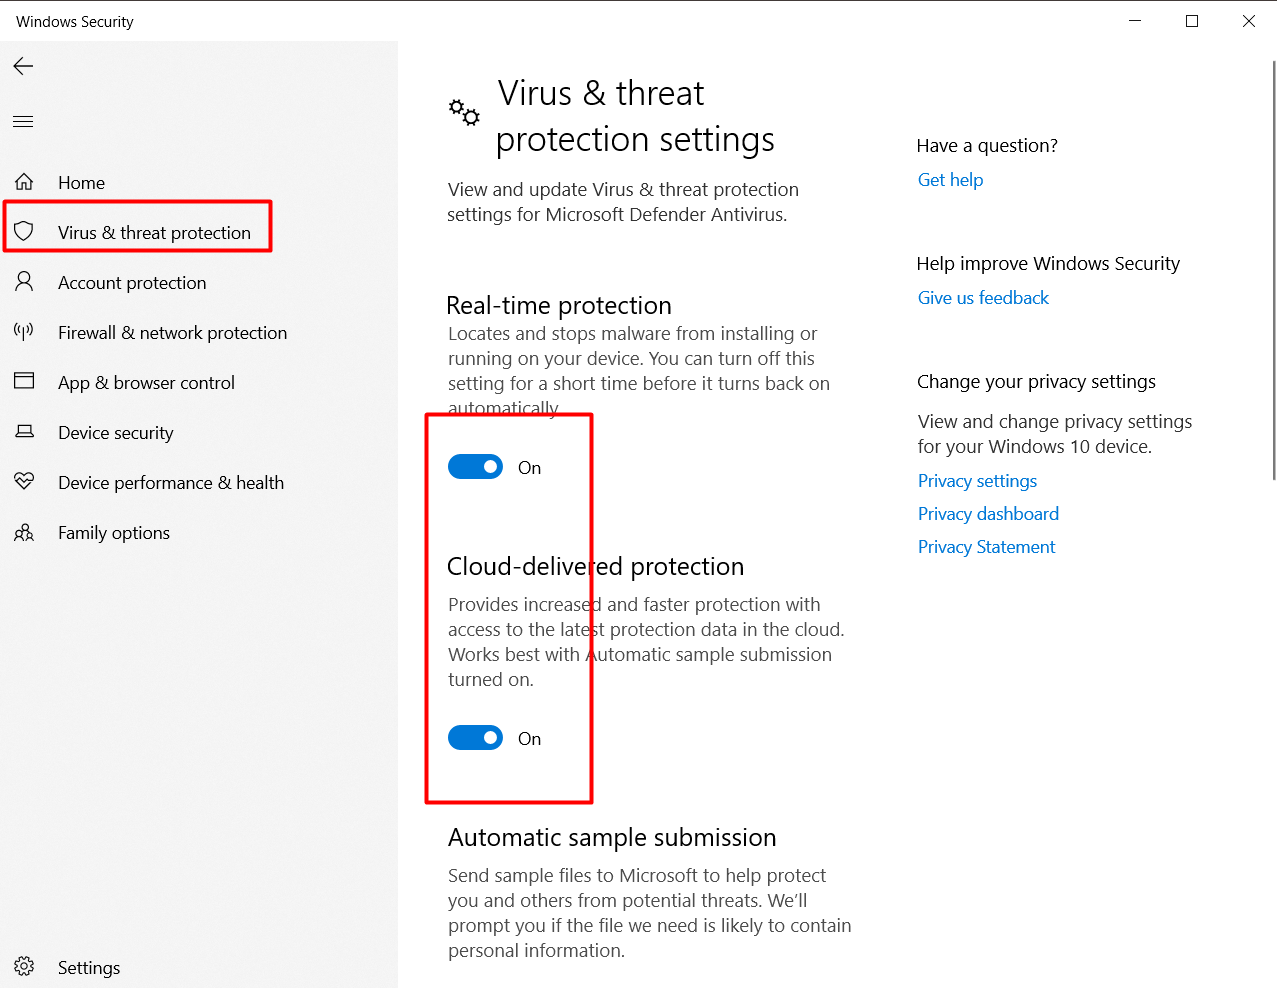The width and height of the screenshot is (1277, 988).
Task: Click the Settings gear icon
Action: 24,967
